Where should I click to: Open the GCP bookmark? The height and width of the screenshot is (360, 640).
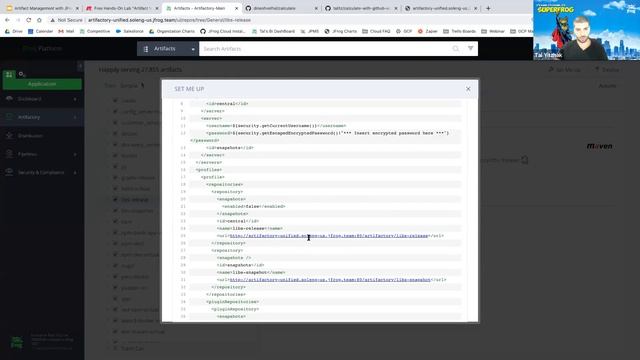coord(404,31)
